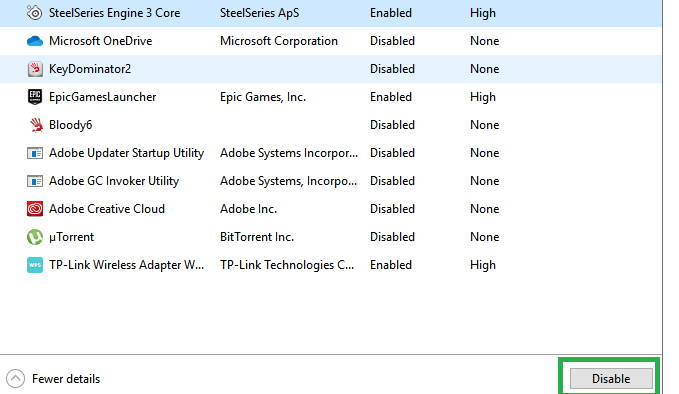Screen dimensions: 679x394
Task: Click None impact of Adobe Creative Cloud
Action: 485,209
